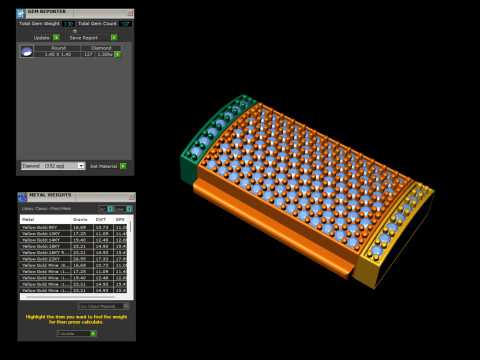Sort by the Grams column header
Viewport: 480px width, 360px height.
pos(80,219)
